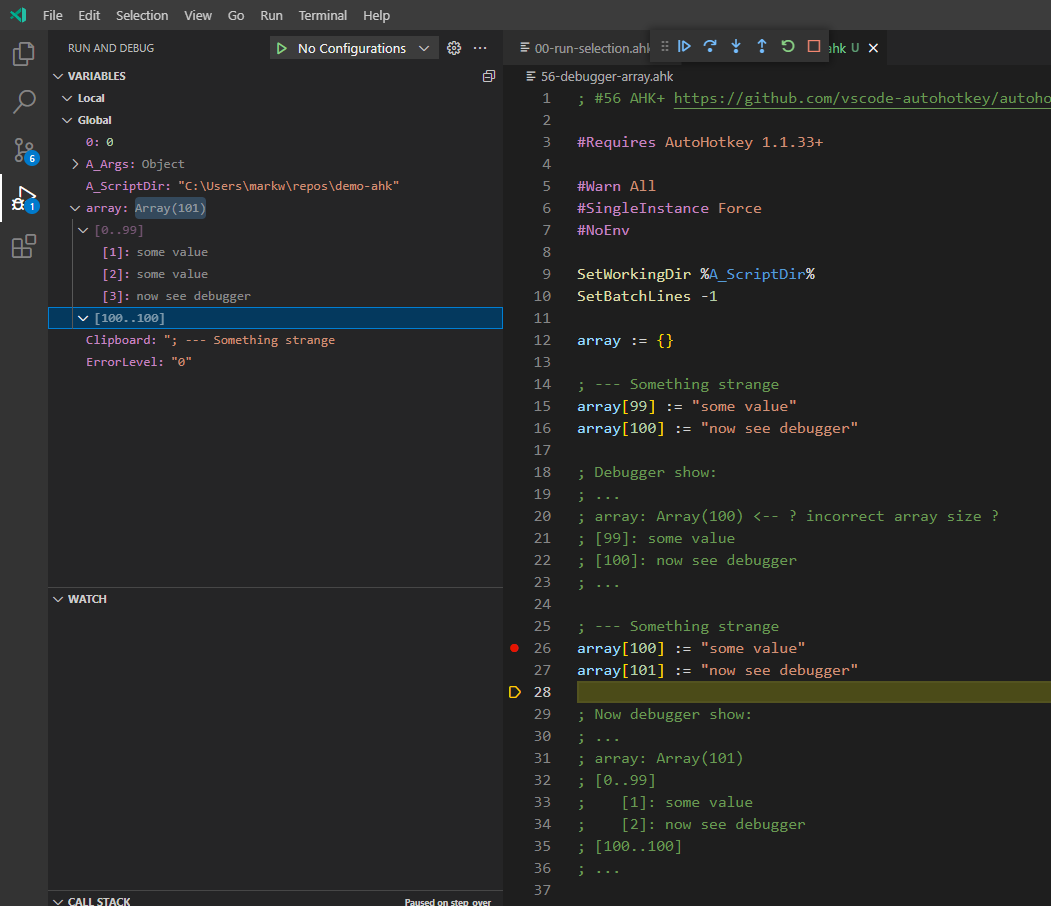The height and width of the screenshot is (906, 1051).
Task: Collapse all variables using header icon
Action: (x=488, y=76)
